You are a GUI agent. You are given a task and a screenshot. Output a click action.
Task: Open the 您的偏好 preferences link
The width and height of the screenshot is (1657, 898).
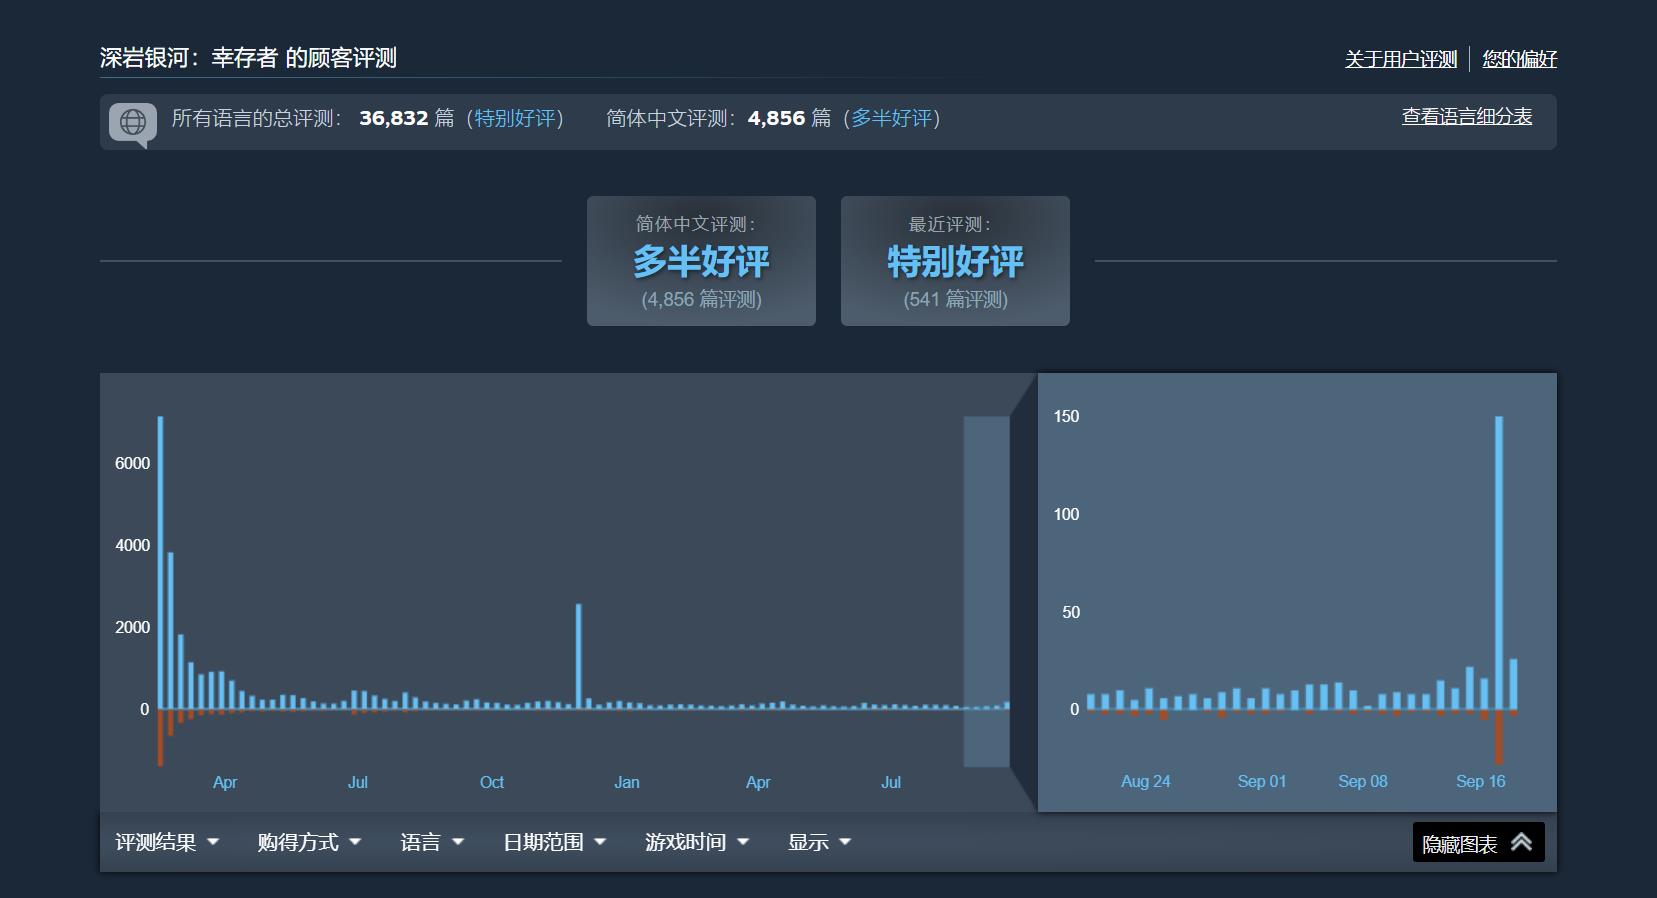coord(1519,59)
